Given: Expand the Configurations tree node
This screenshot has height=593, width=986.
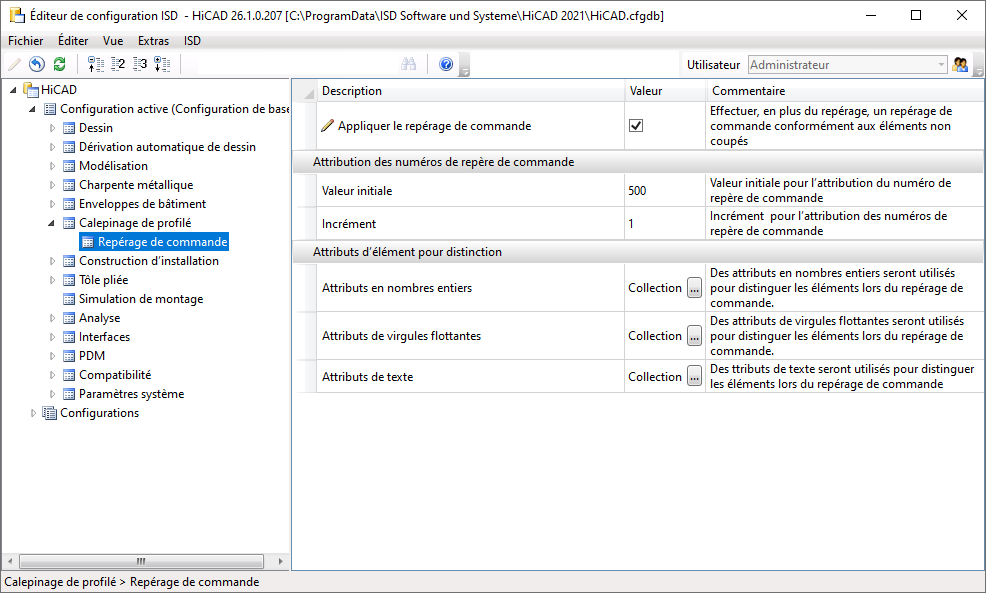Looking at the screenshot, I should point(33,413).
